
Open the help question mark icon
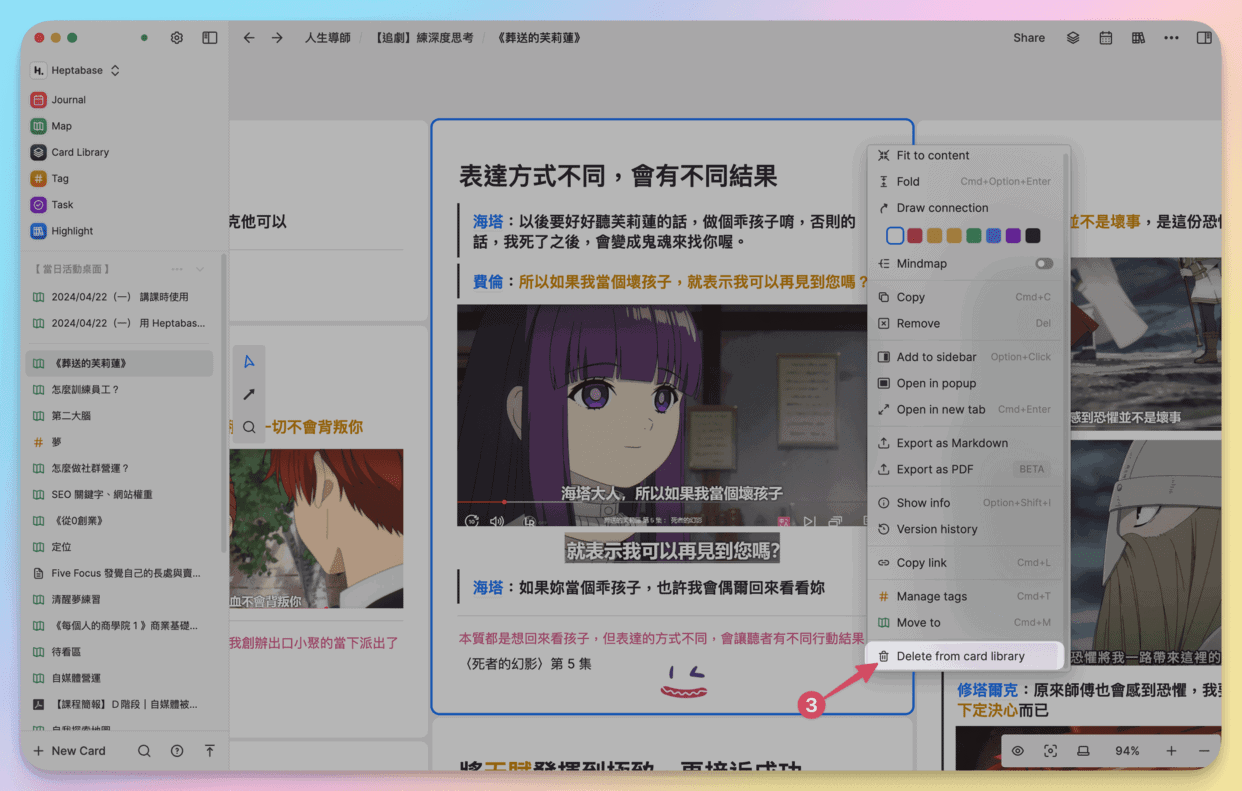tap(177, 751)
